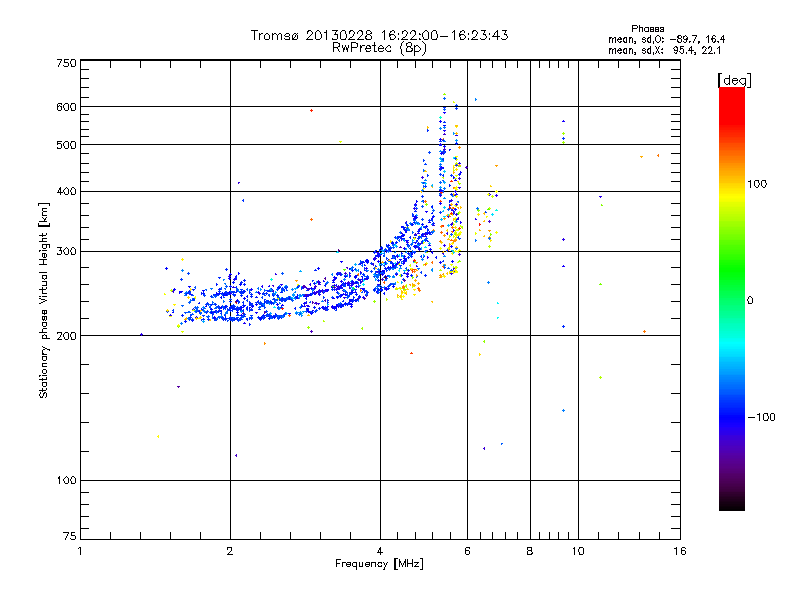Click the y-axis tick label '300'
800x600 pixels.
tap(67, 251)
